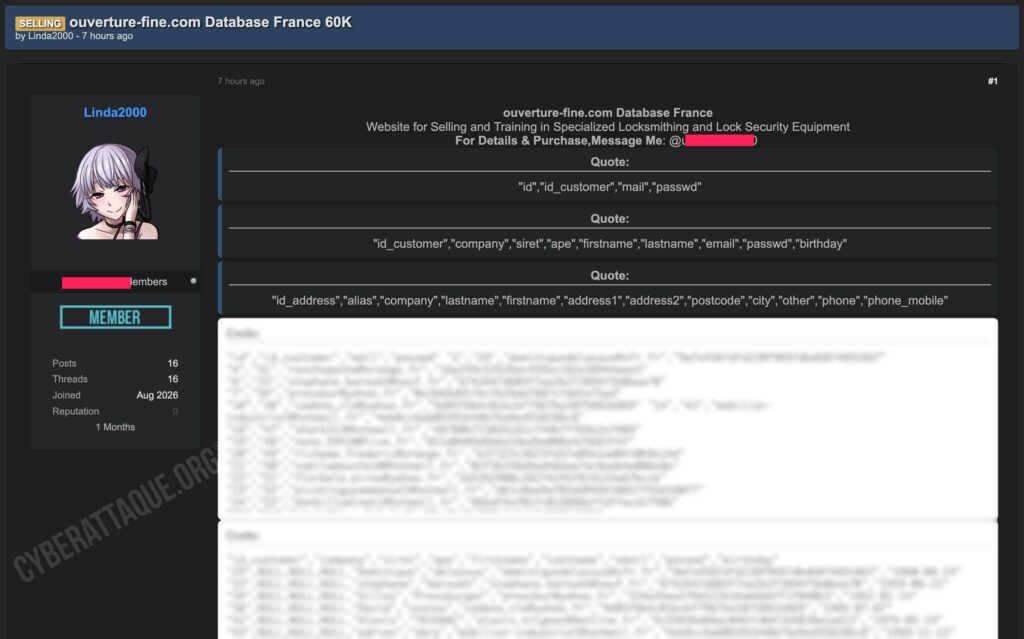Open post number #1 permalink
1024x639 pixels.
point(993,81)
